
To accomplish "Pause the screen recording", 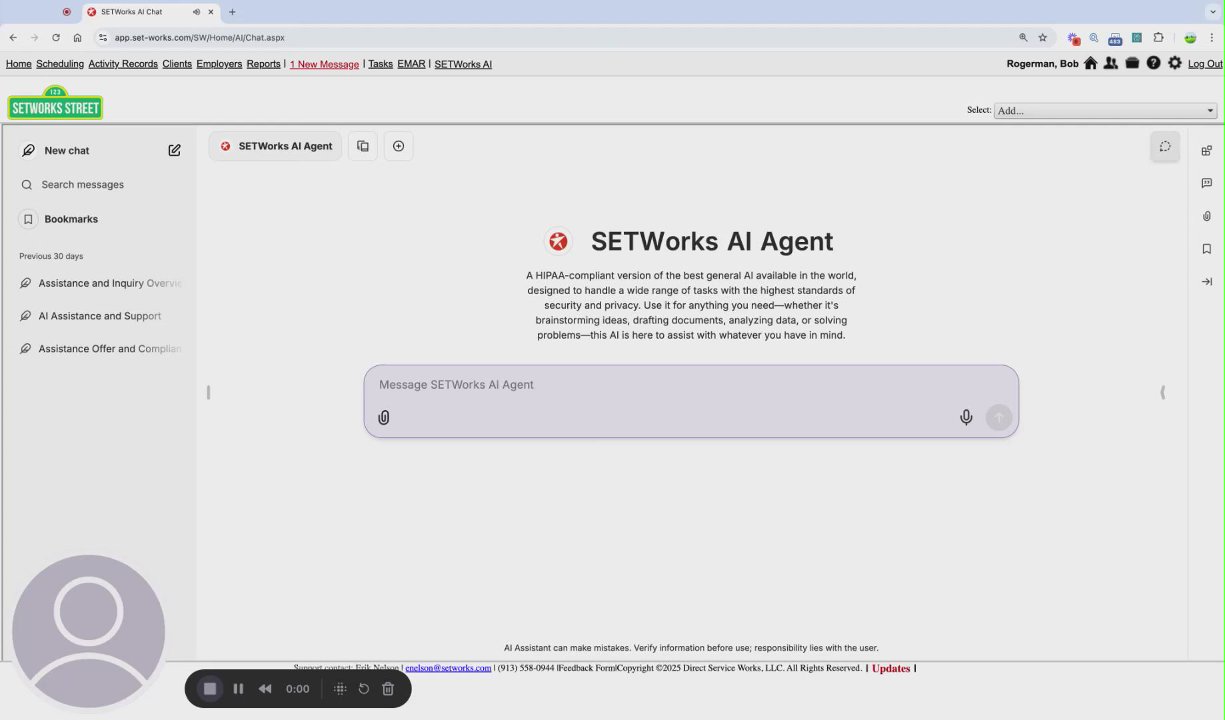I will pos(238,688).
